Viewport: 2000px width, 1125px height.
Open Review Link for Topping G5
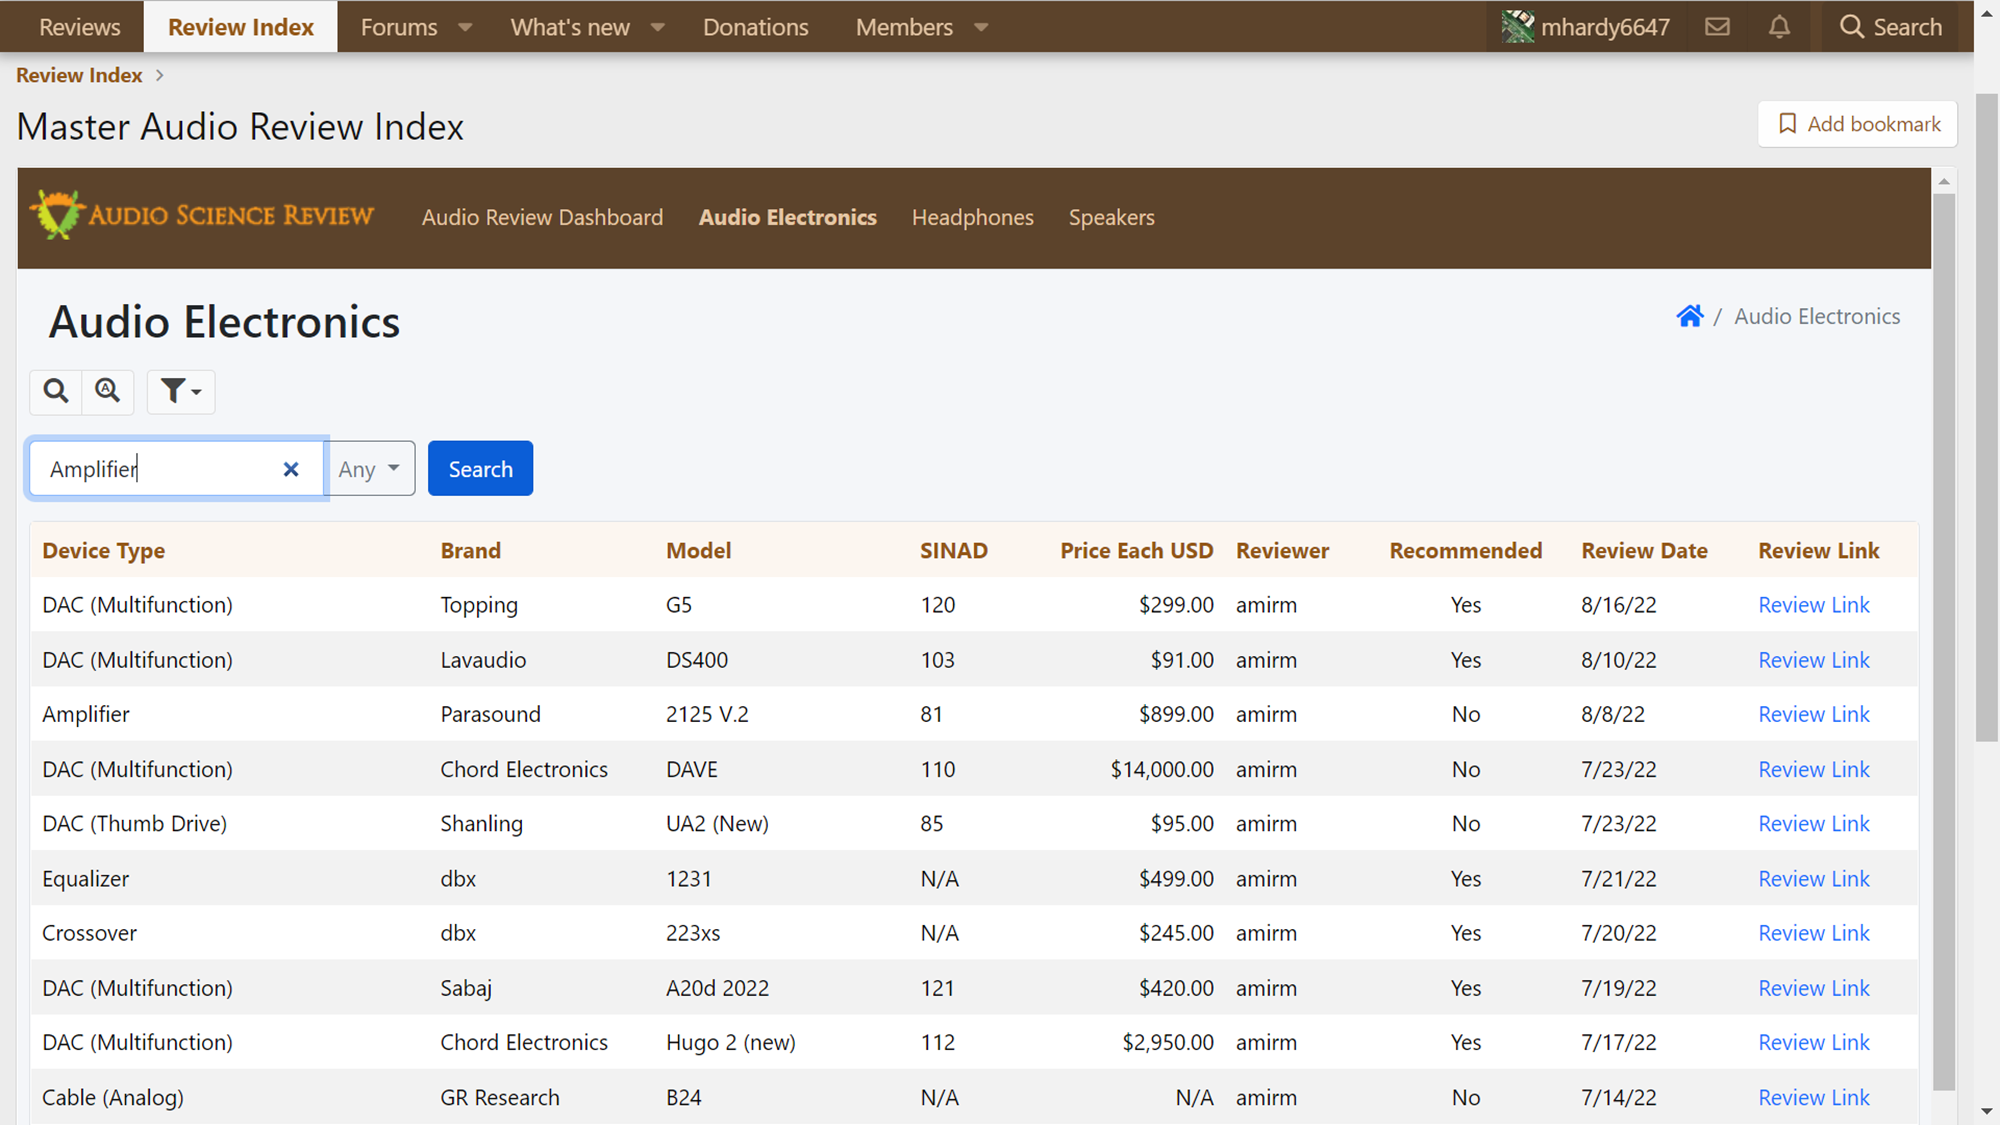pos(1813,605)
